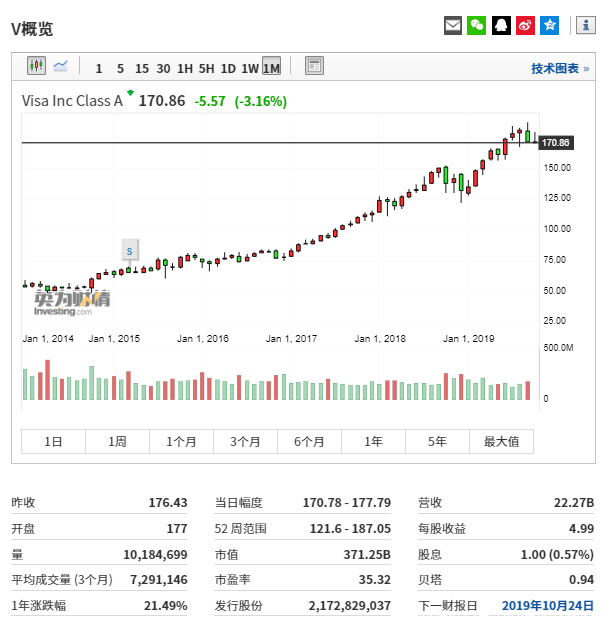
Task: Click Visa Inc Class A chart title
Action: tap(72, 101)
